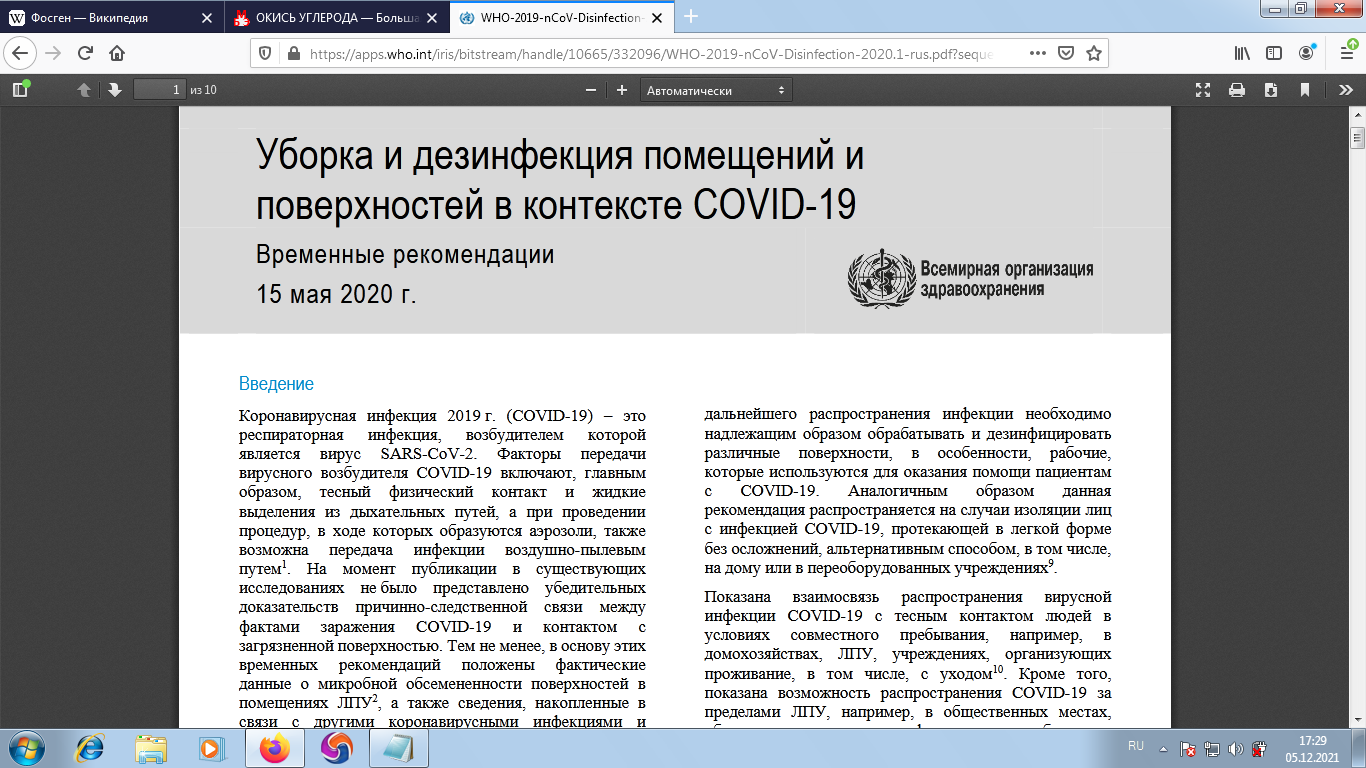Open Presentation Mode in the PDF viewer
1366x768 pixels.
click(x=1202, y=89)
